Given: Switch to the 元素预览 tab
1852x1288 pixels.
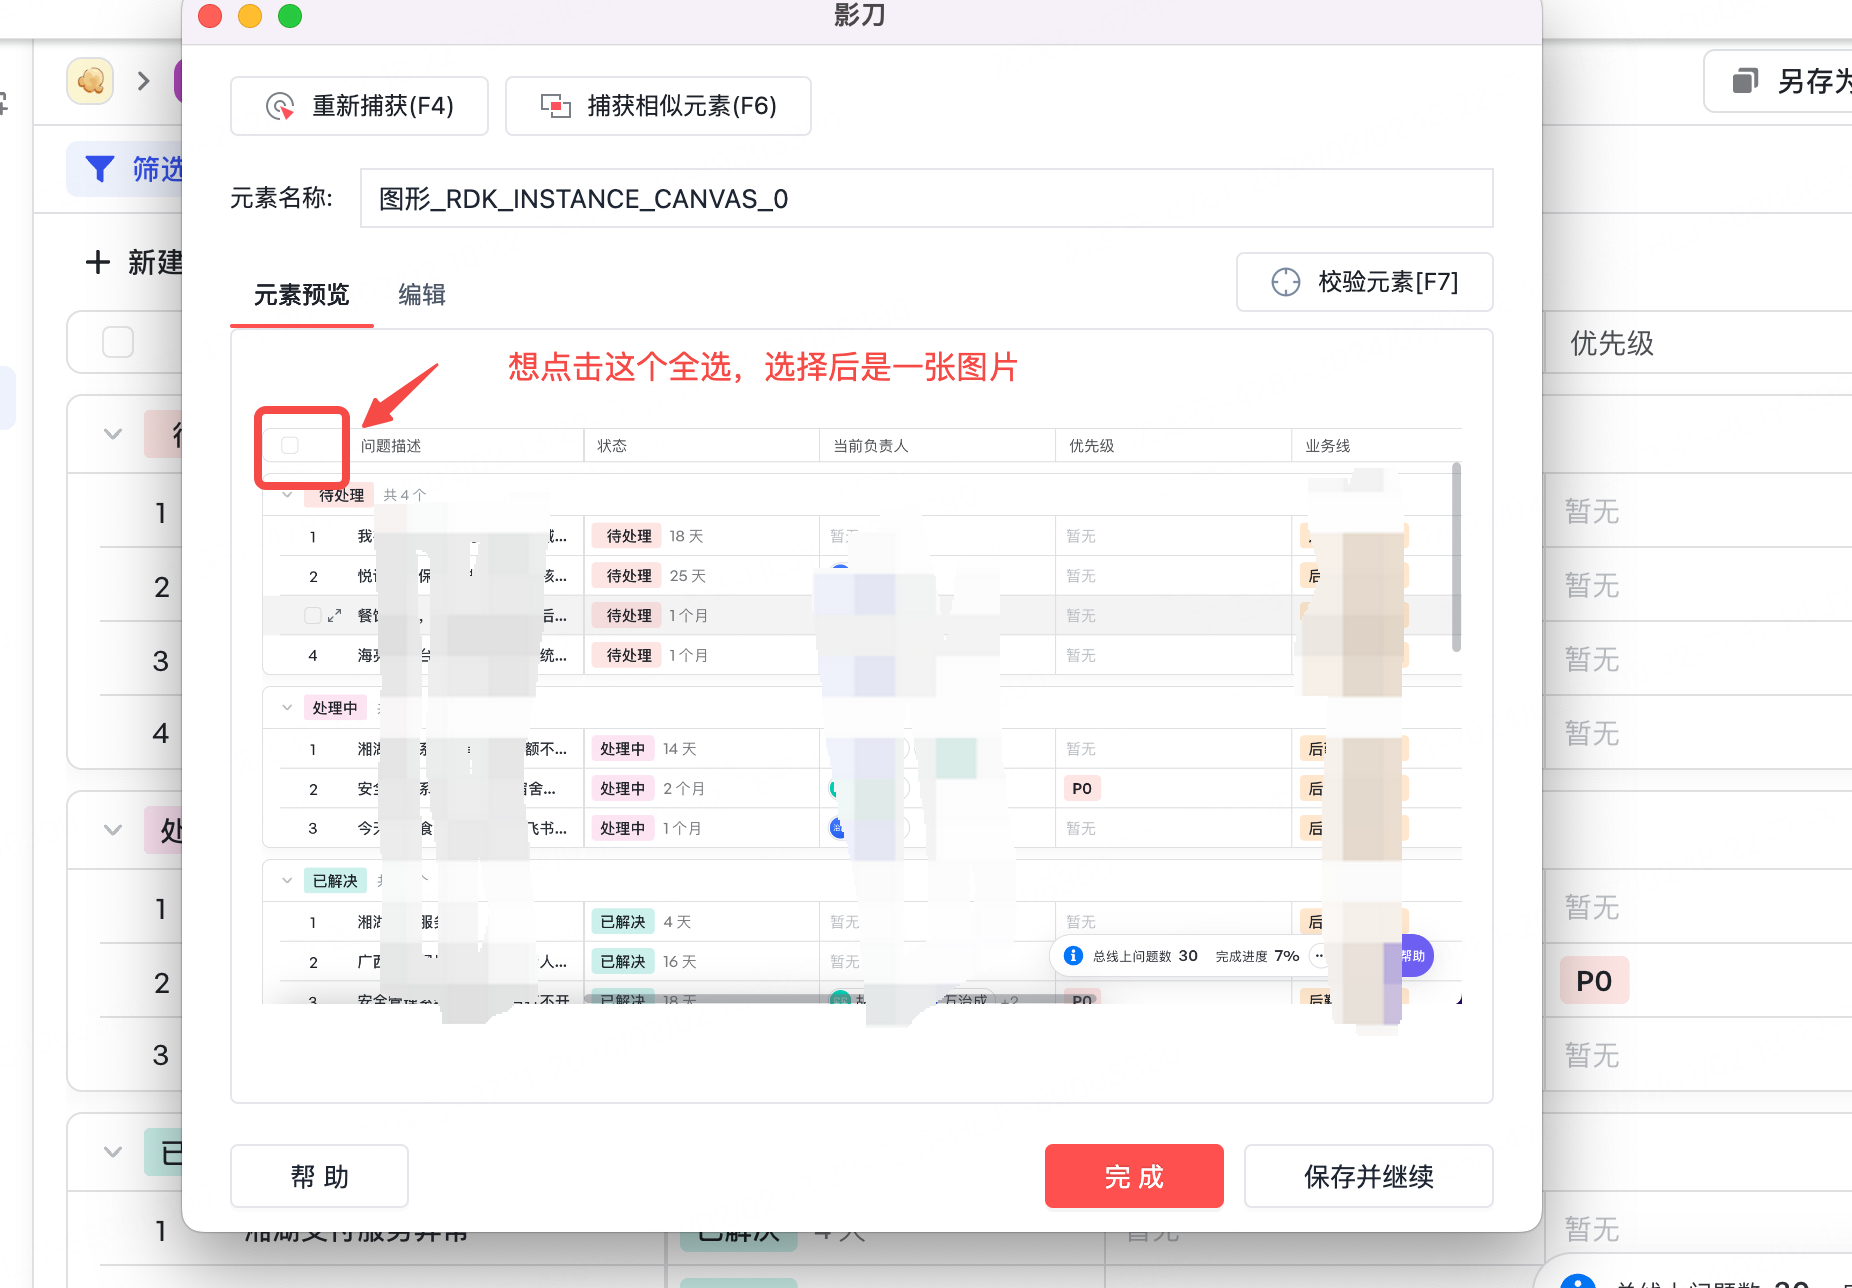Looking at the screenshot, I should (x=301, y=295).
